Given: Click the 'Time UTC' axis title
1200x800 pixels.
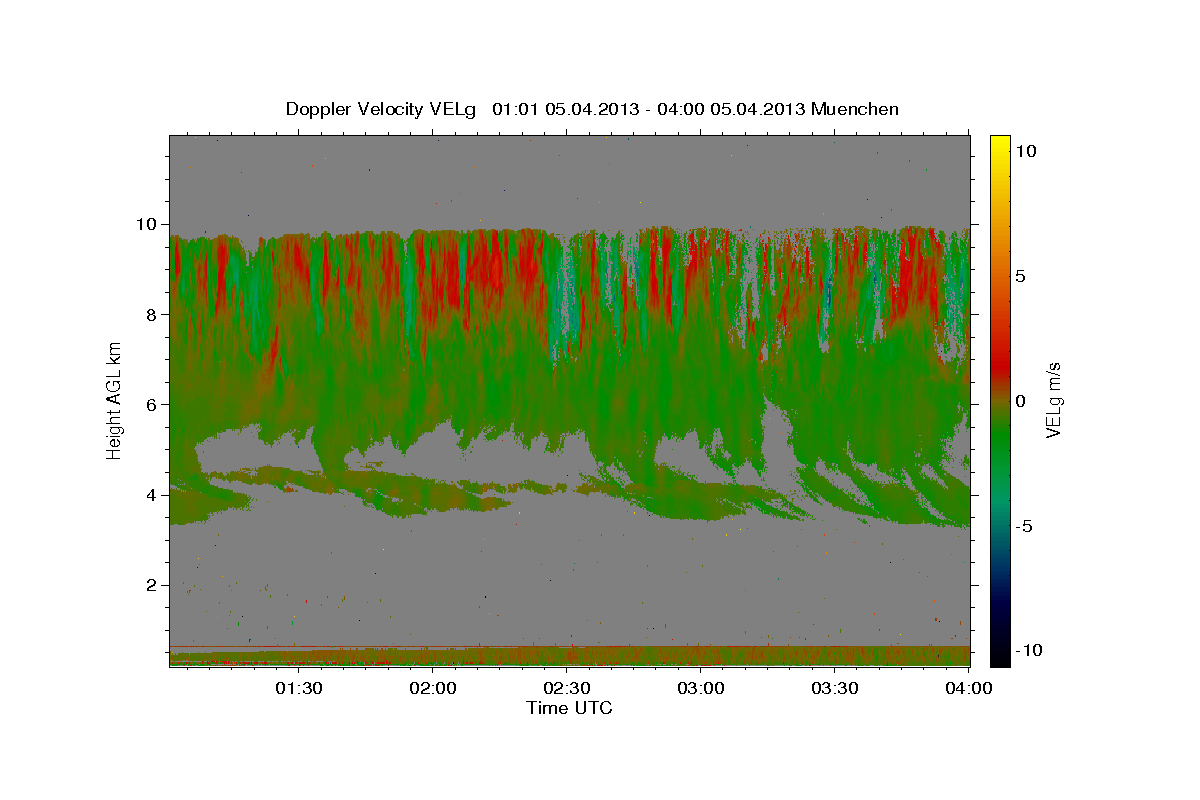Looking at the screenshot, I should click(569, 708).
